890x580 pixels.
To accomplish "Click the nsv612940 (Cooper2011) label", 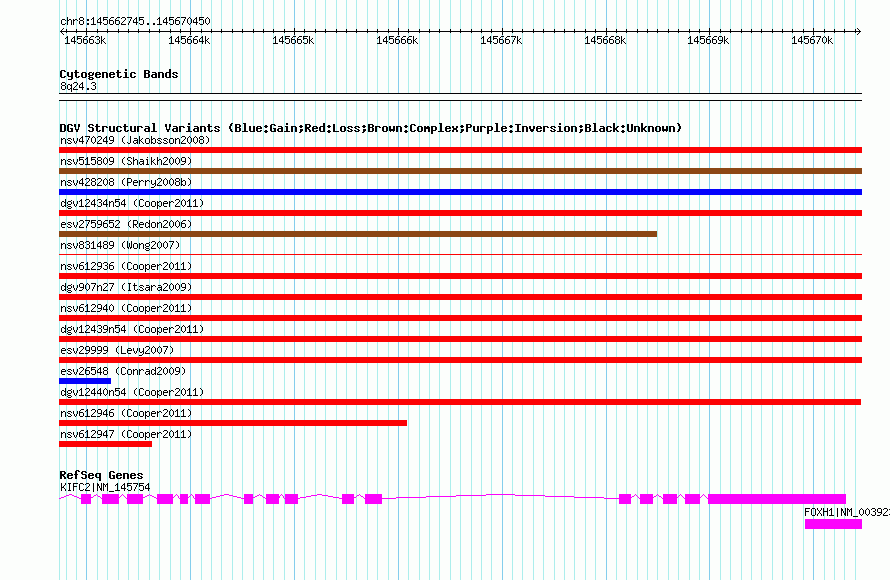I will [x=126, y=308].
